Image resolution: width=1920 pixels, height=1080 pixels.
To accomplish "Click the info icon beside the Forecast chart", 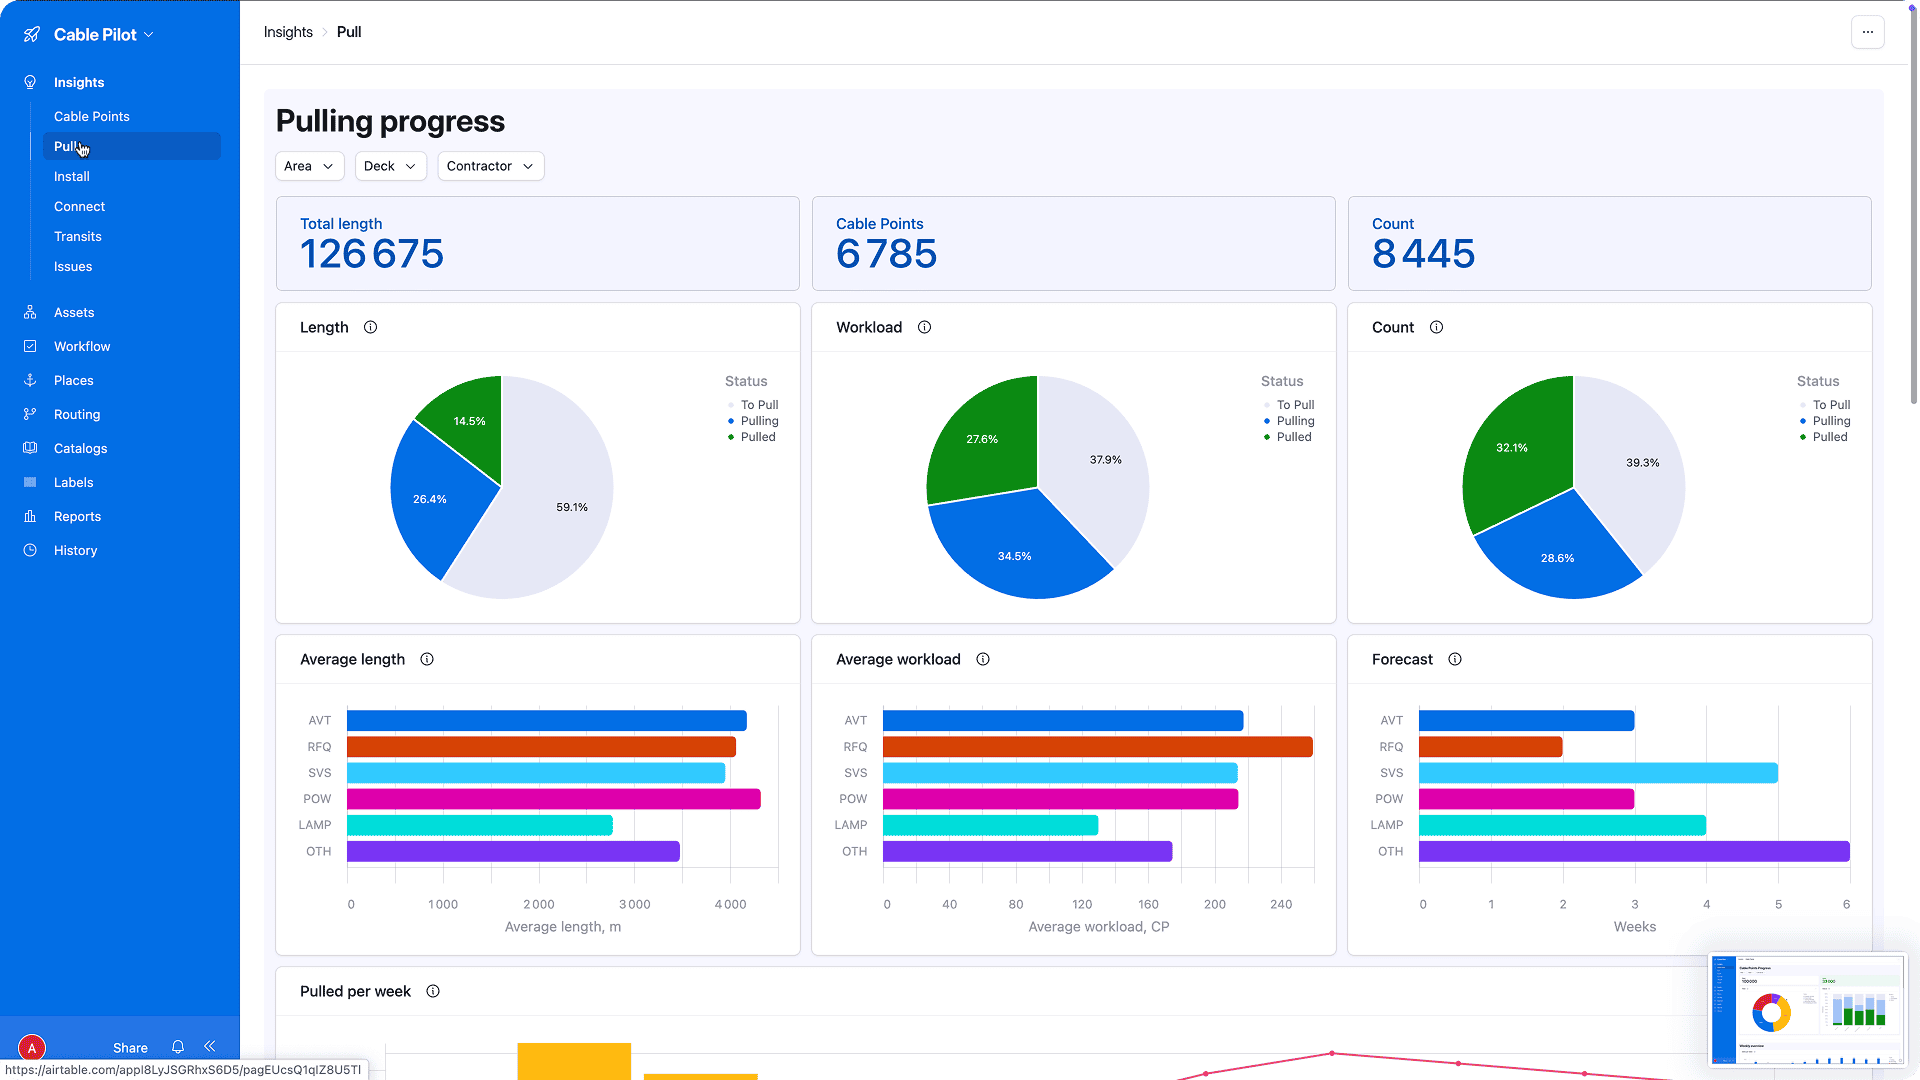I will click(x=1455, y=659).
